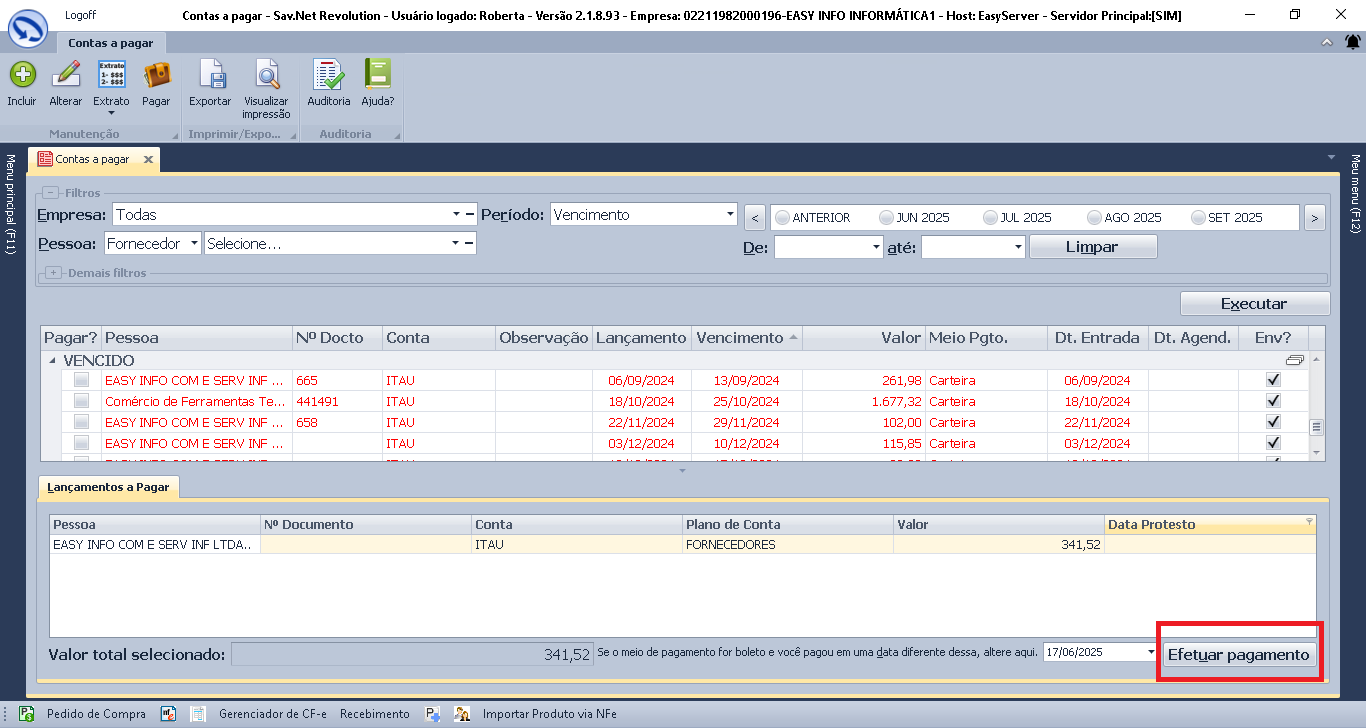Switch to the Lançamentos a Pagar tab
Screen dimensions: 1366x728
point(110,487)
